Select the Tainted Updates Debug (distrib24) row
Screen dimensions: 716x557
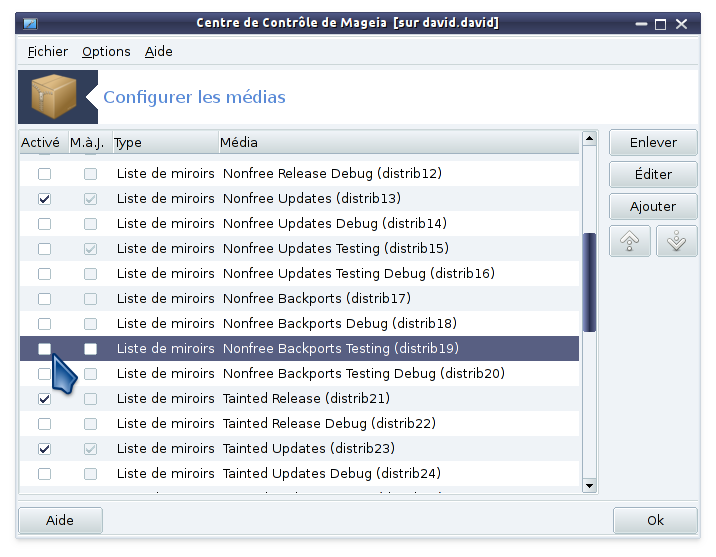[299, 473]
